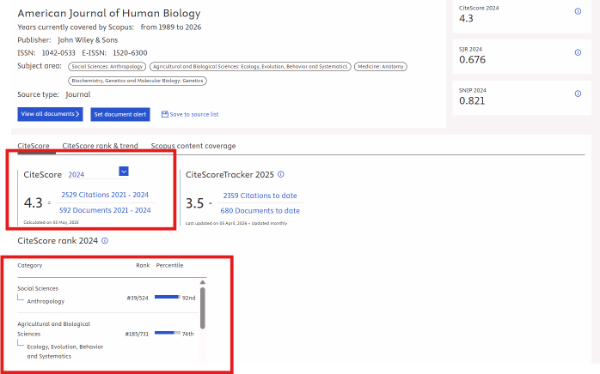Open 592 Documents 2021 - 2024 link
Screen dimensions: 600x374
click(105, 210)
